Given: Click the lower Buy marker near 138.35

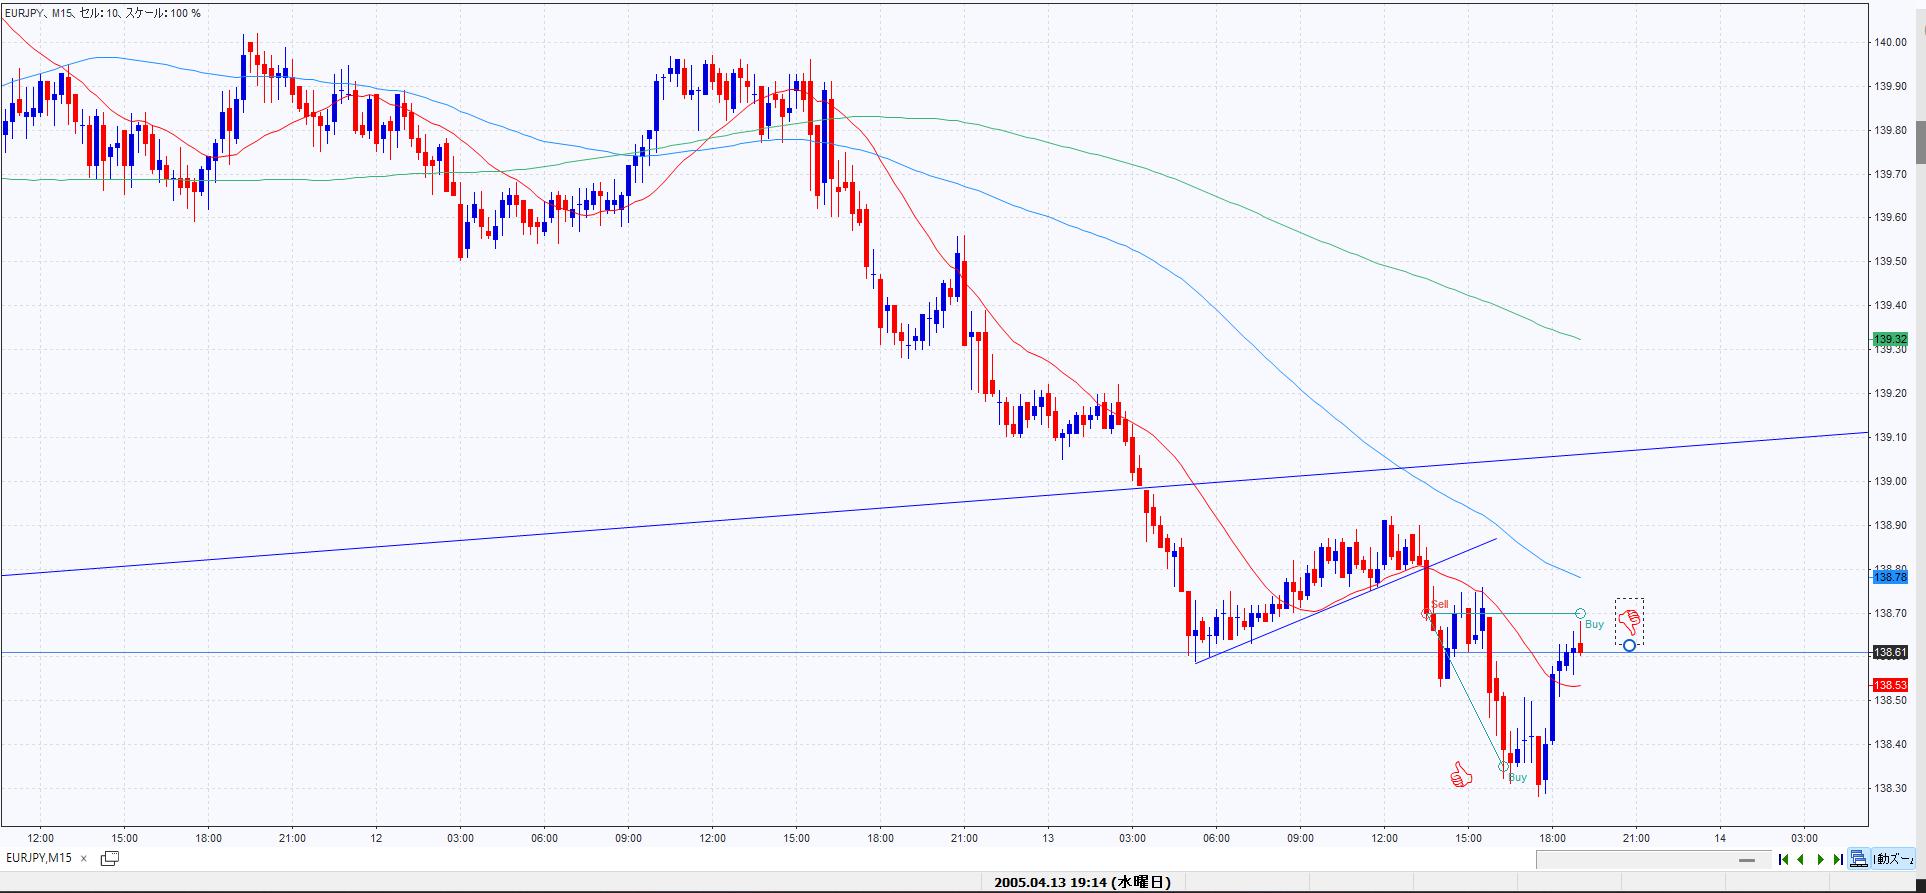Looking at the screenshot, I should (x=1504, y=767).
